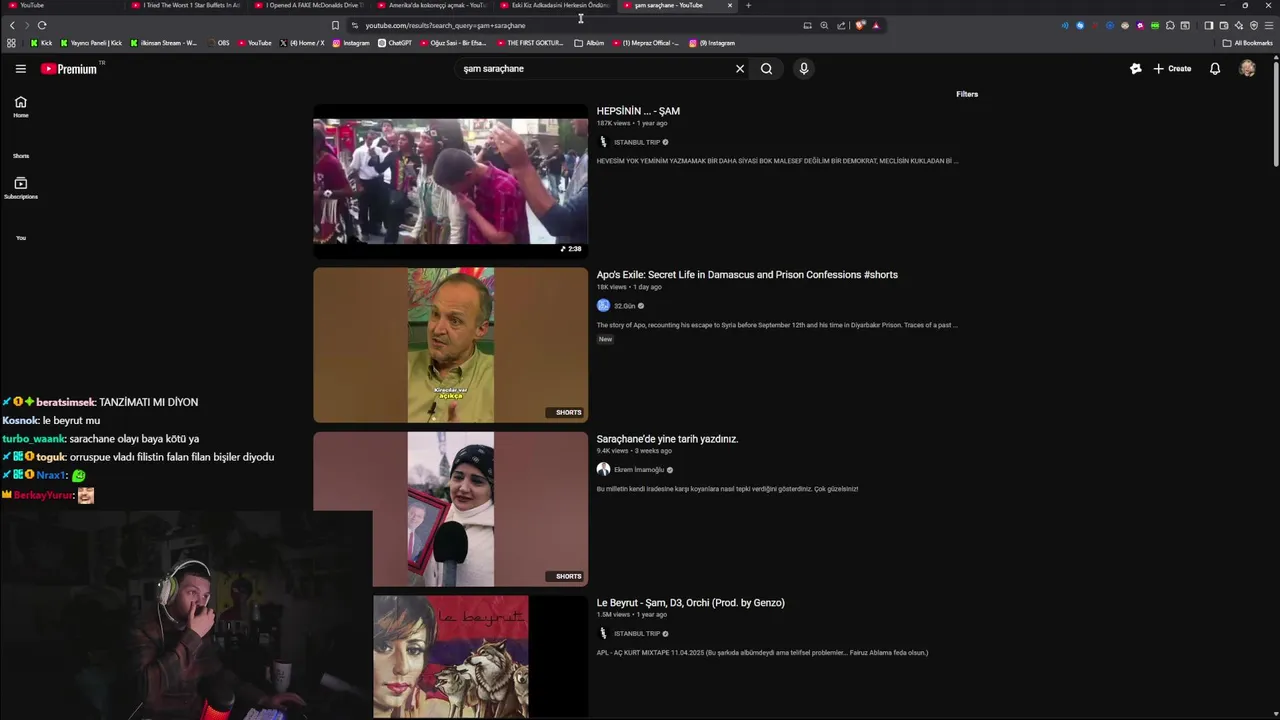Open the icon left of Create

1135,69
